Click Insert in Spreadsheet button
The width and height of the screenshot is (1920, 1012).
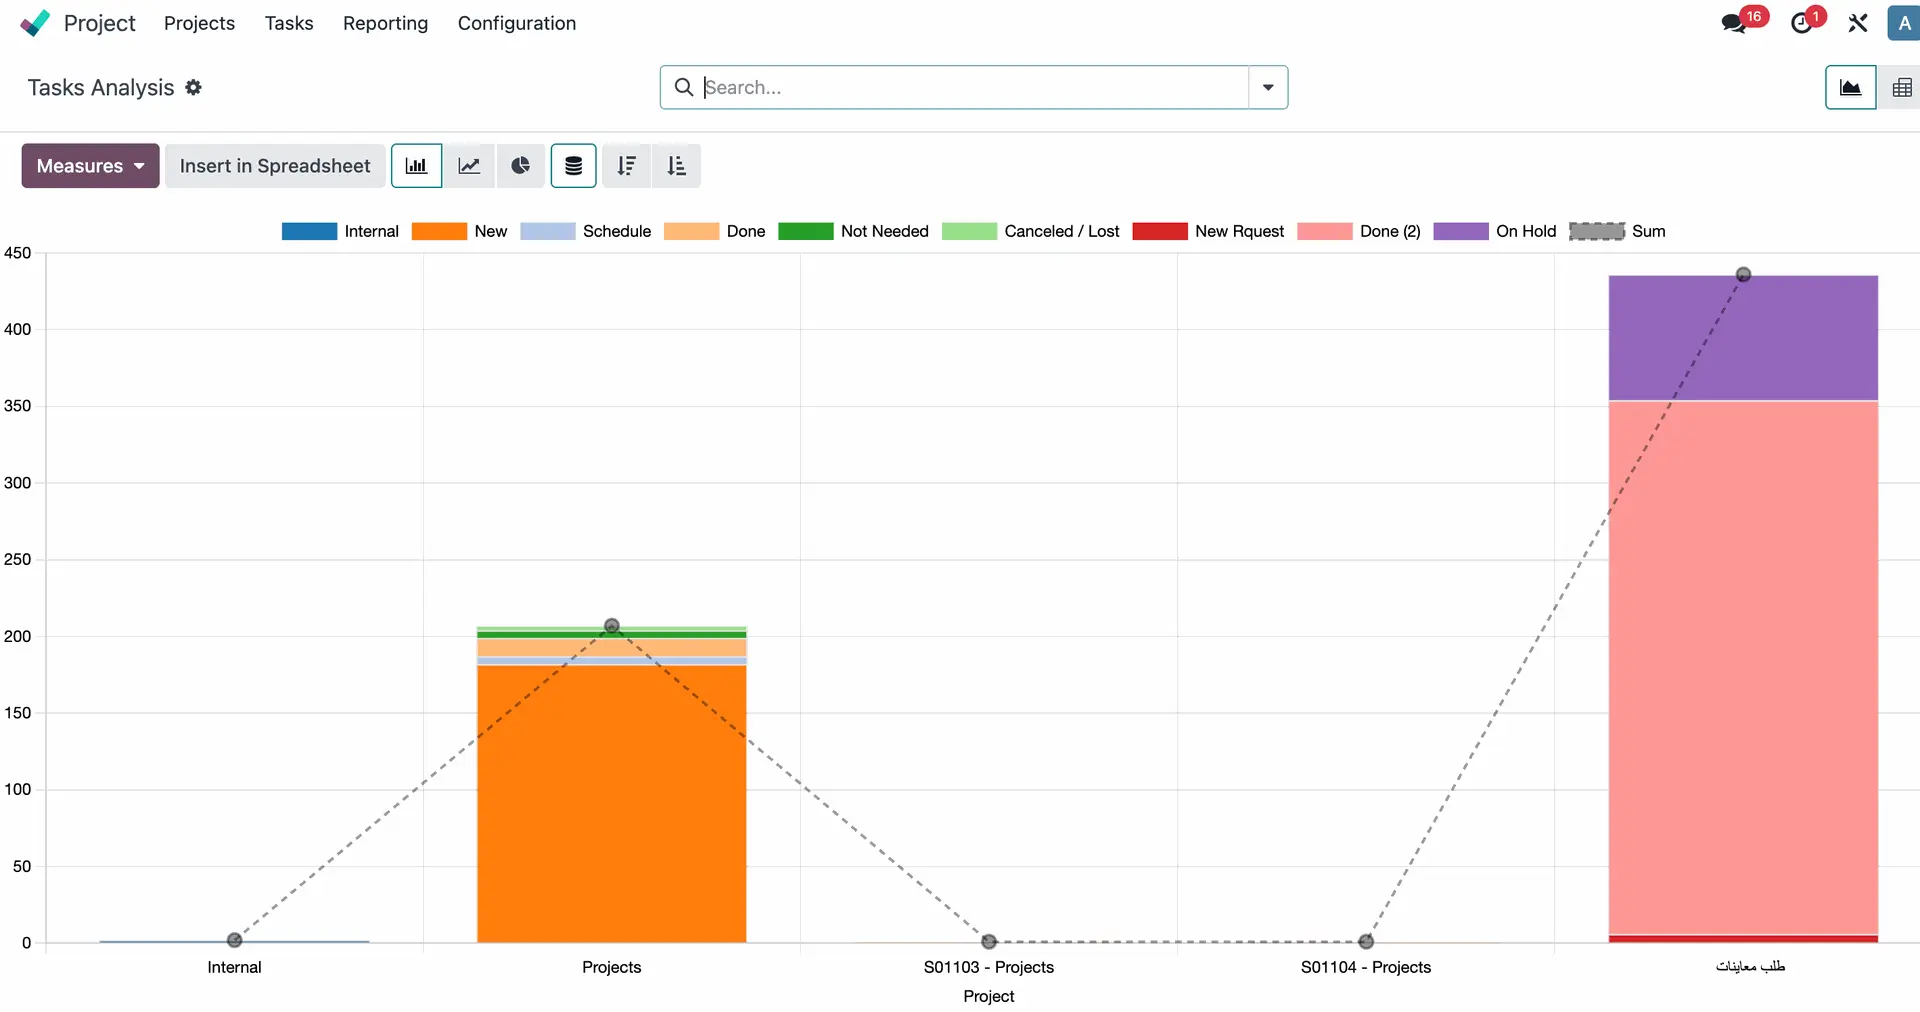275,166
